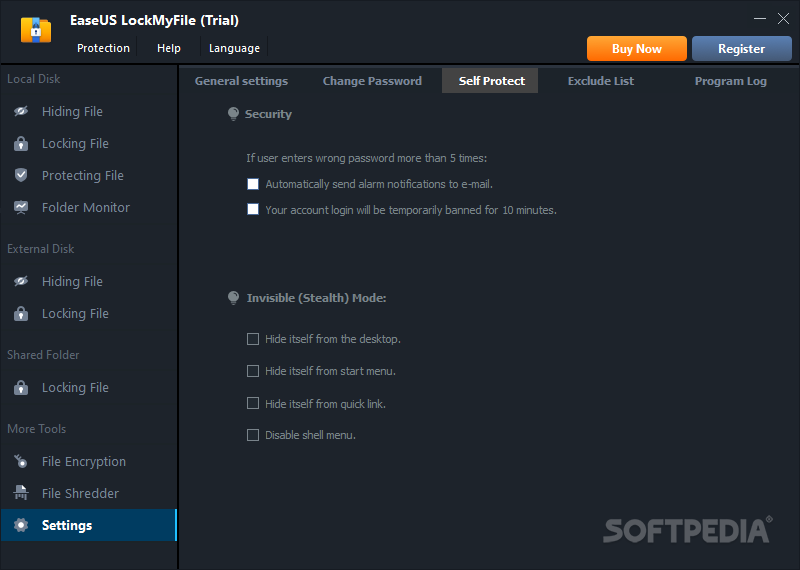
Task: Click the shield icon for Protecting File
Action: pos(21,175)
